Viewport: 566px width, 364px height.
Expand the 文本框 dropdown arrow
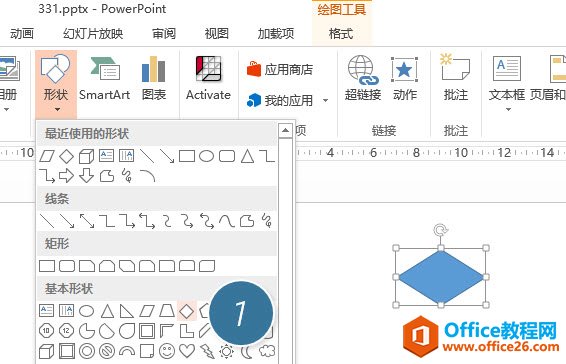click(508, 109)
